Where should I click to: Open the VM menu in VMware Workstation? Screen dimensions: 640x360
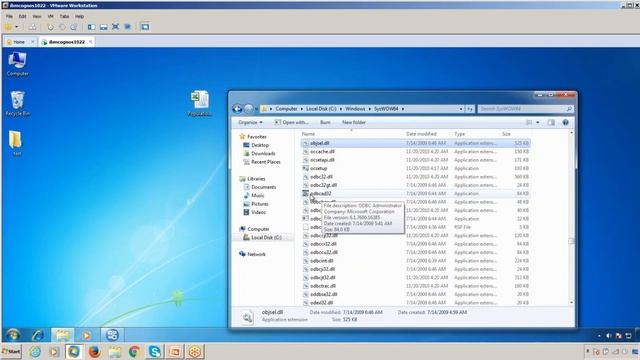(x=51, y=16)
